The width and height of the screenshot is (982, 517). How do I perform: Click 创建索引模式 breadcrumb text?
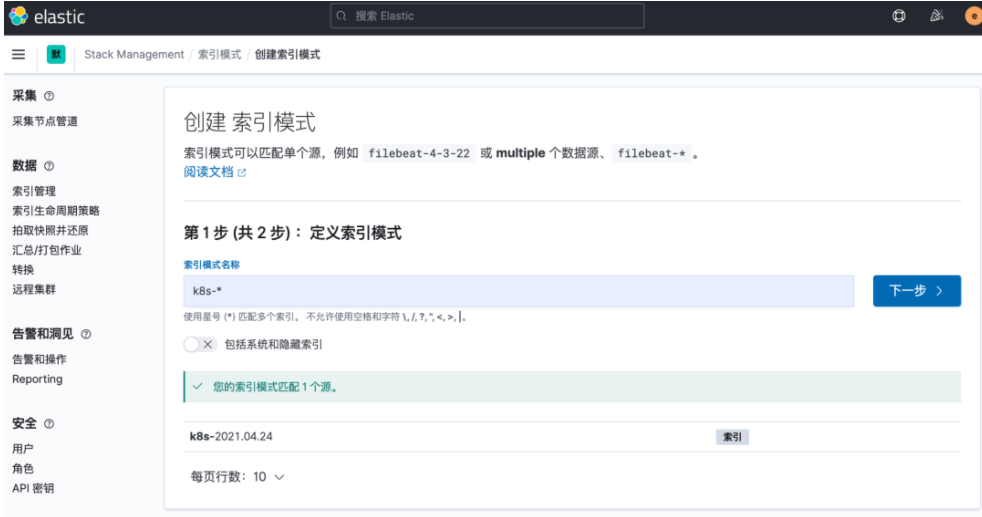[x=287, y=54]
